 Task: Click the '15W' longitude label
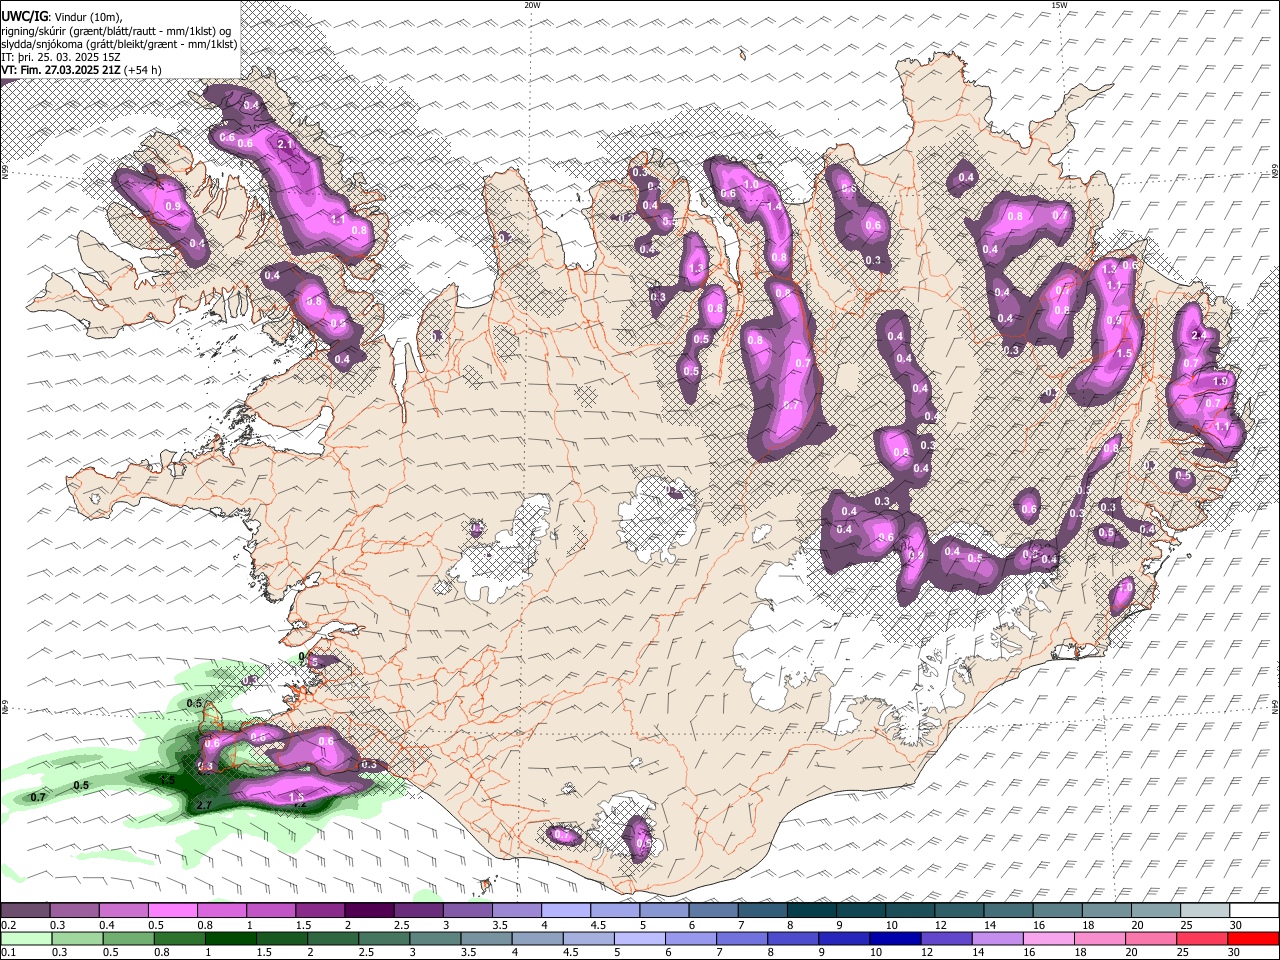pos(1058,5)
